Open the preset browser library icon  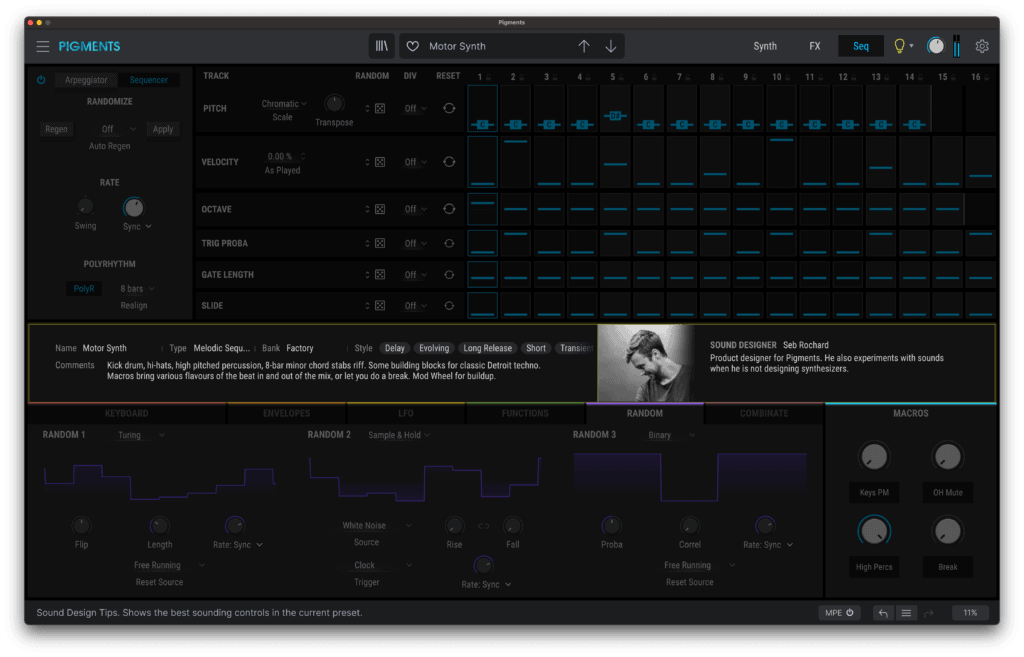click(381, 46)
